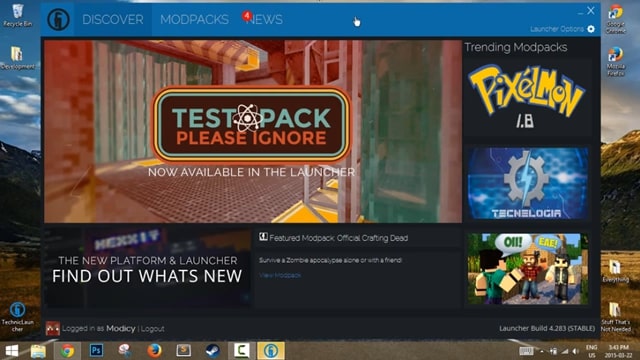The image size is (640, 360).
Task: Click the Modicy username text
Action: [120, 328]
